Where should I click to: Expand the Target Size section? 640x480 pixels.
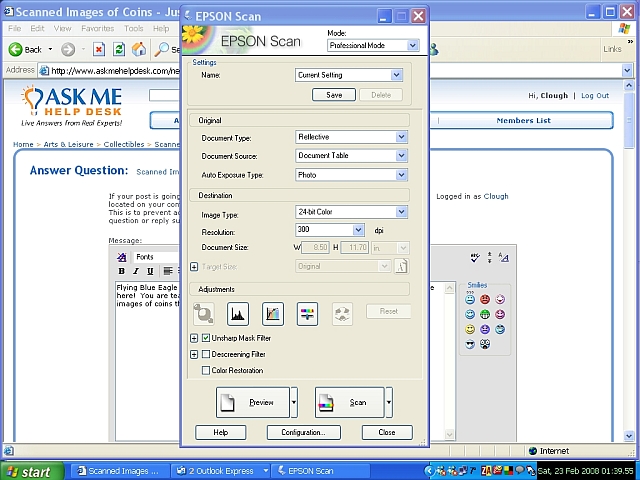[x=194, y=267]
